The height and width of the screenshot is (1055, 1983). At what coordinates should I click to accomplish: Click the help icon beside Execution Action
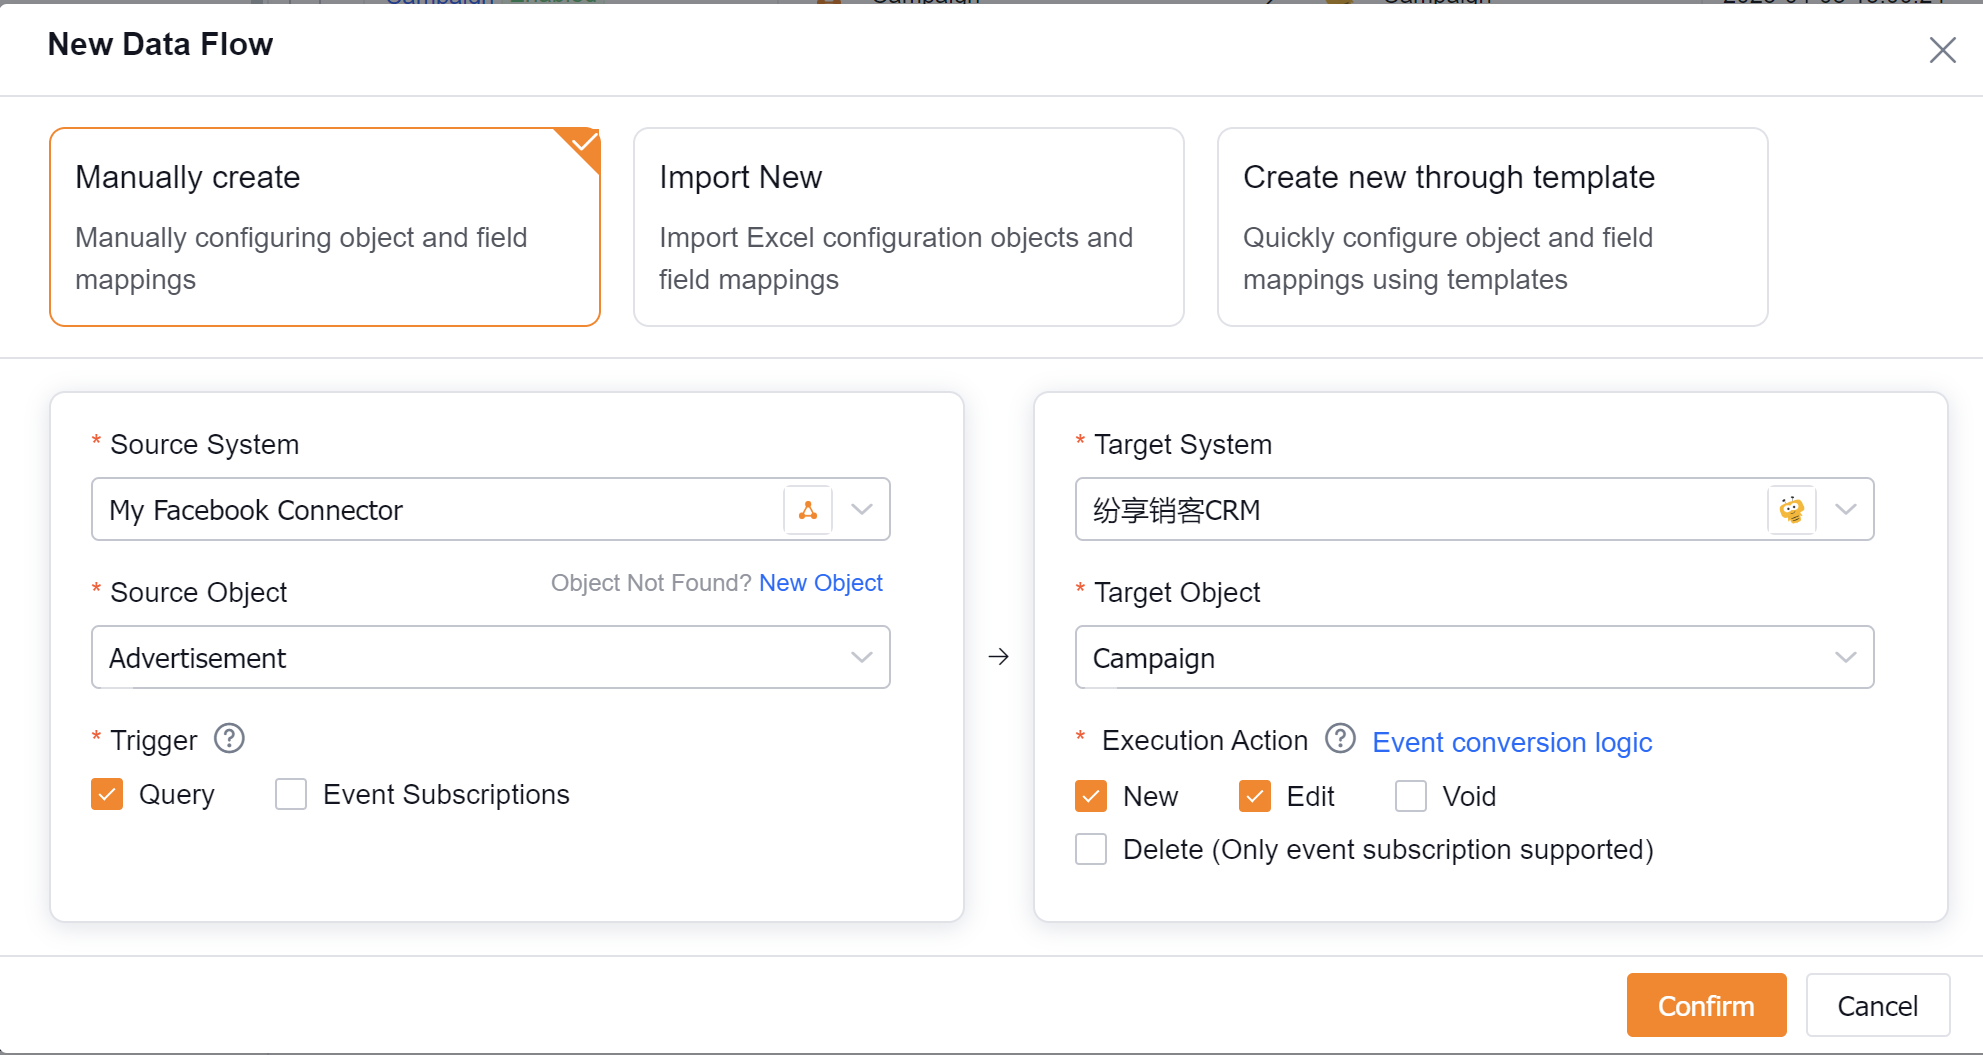[x=1340, y=739]
